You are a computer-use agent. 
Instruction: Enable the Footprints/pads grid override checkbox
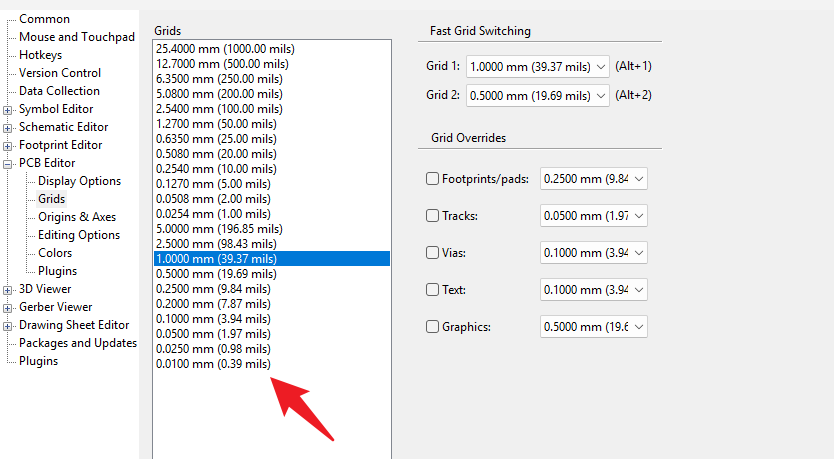[433, 179]
